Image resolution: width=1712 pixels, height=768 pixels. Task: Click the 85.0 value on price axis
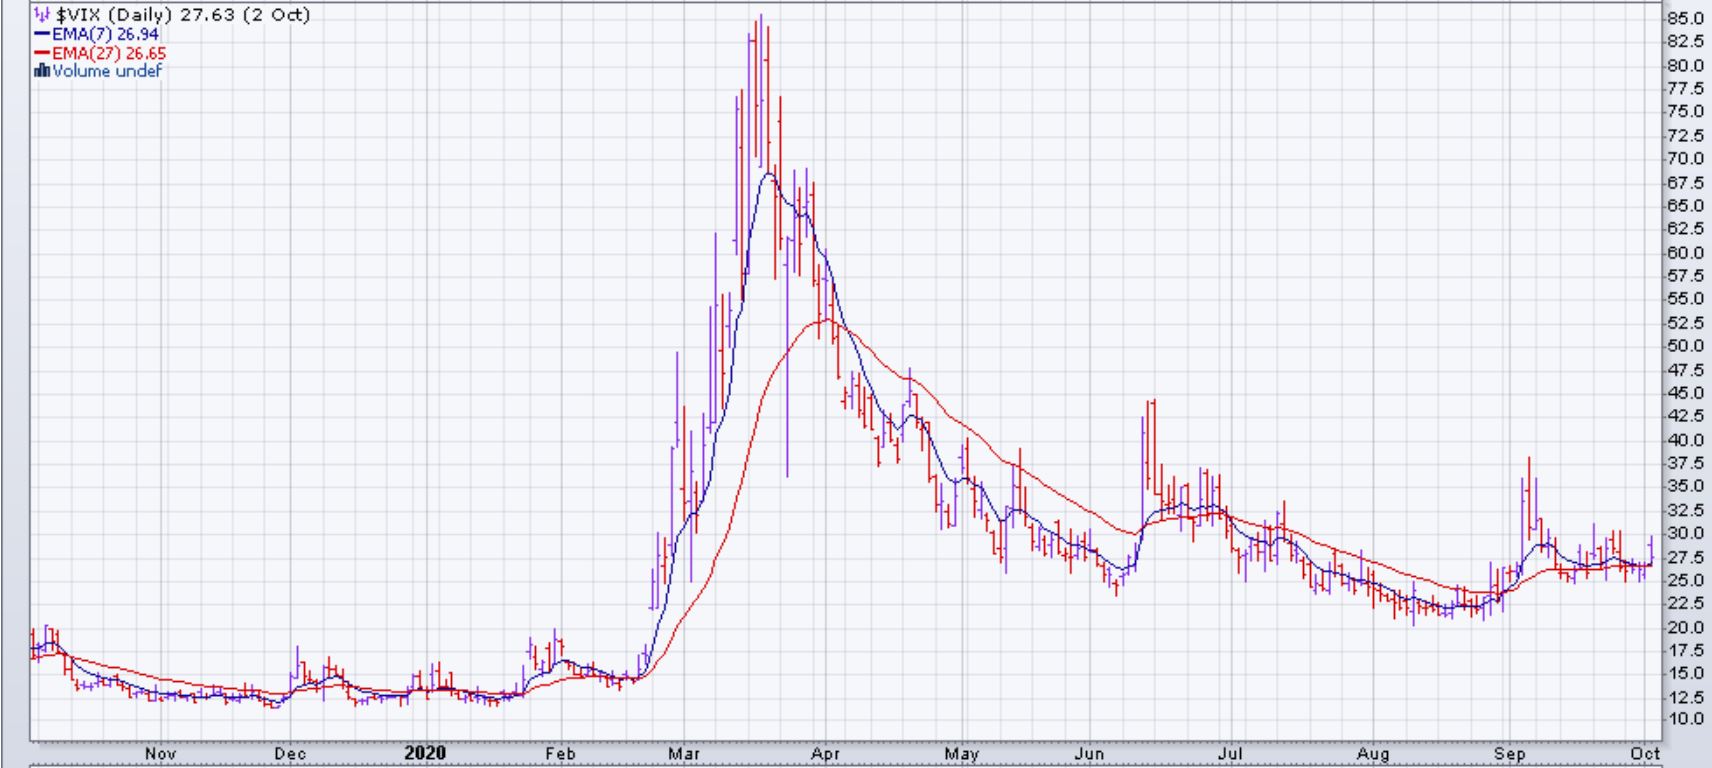tap(1684, 18)
